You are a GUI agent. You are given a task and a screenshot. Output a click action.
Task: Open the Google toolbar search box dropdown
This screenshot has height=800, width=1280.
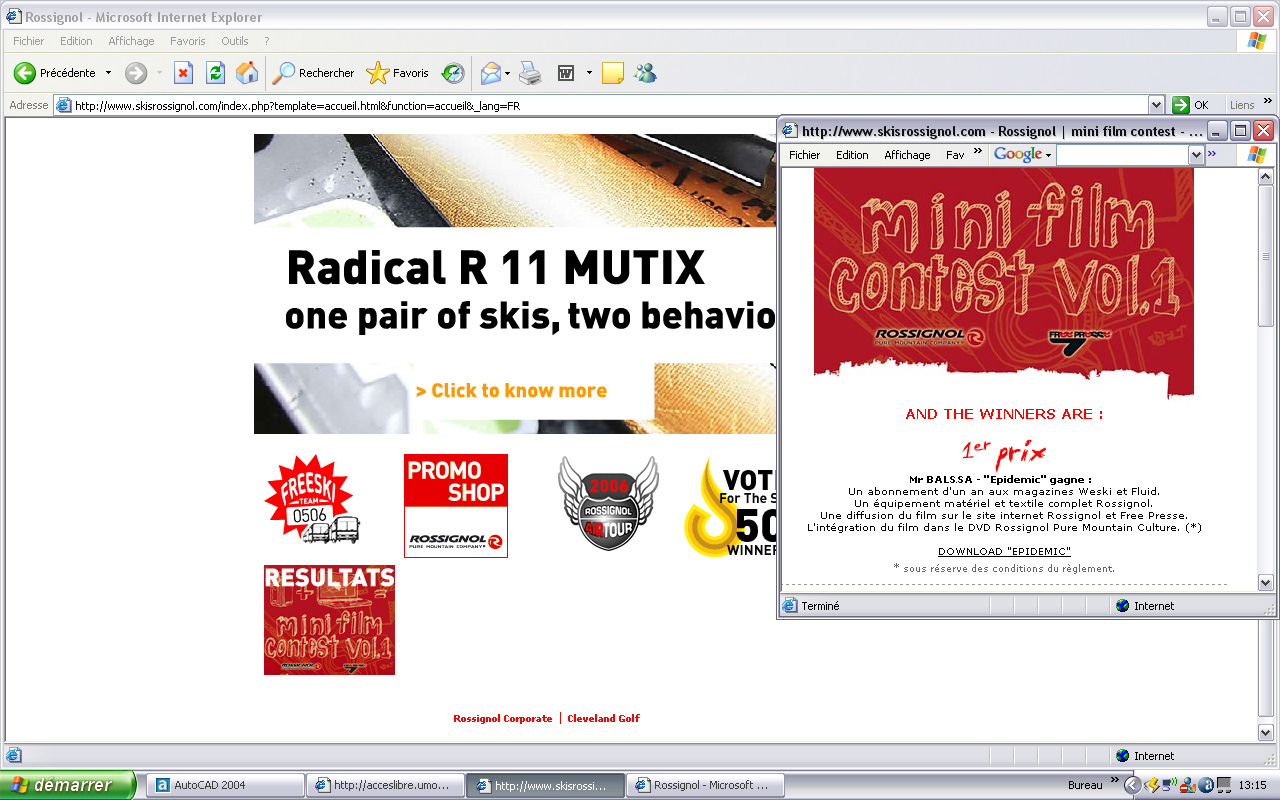[x=1195, y=155]
